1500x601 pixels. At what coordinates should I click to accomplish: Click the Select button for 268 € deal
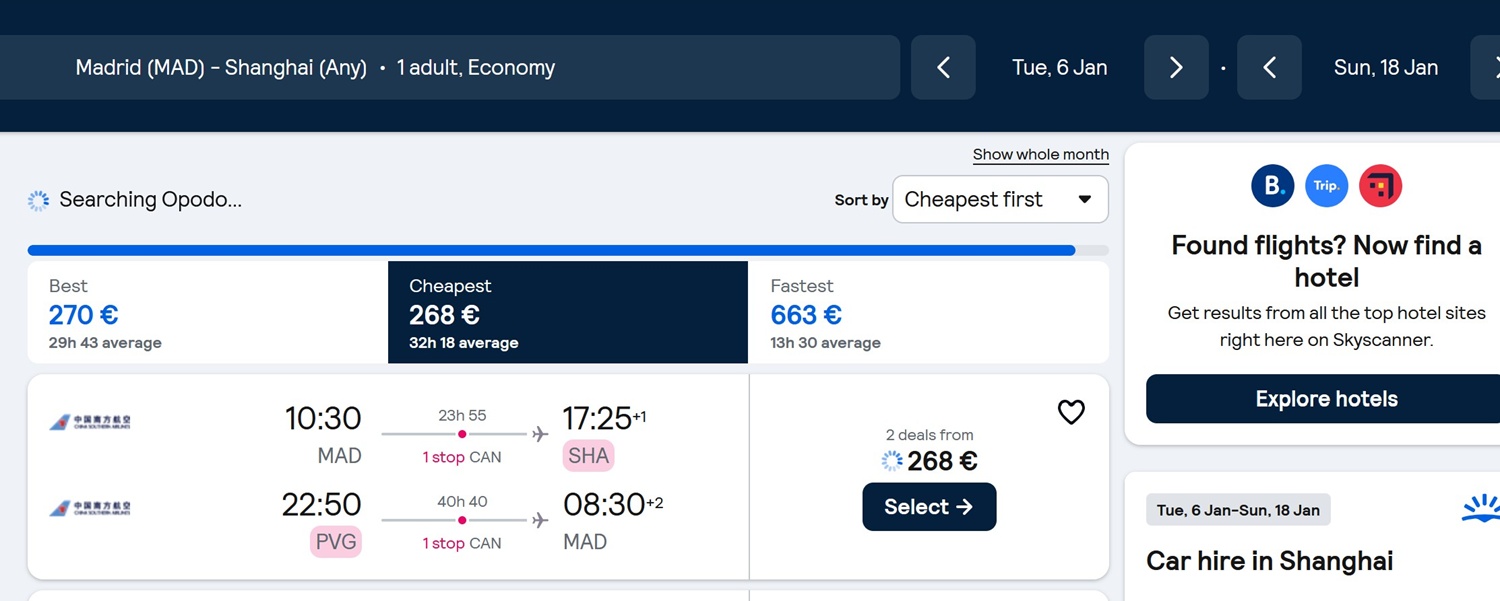coord(929,507)
